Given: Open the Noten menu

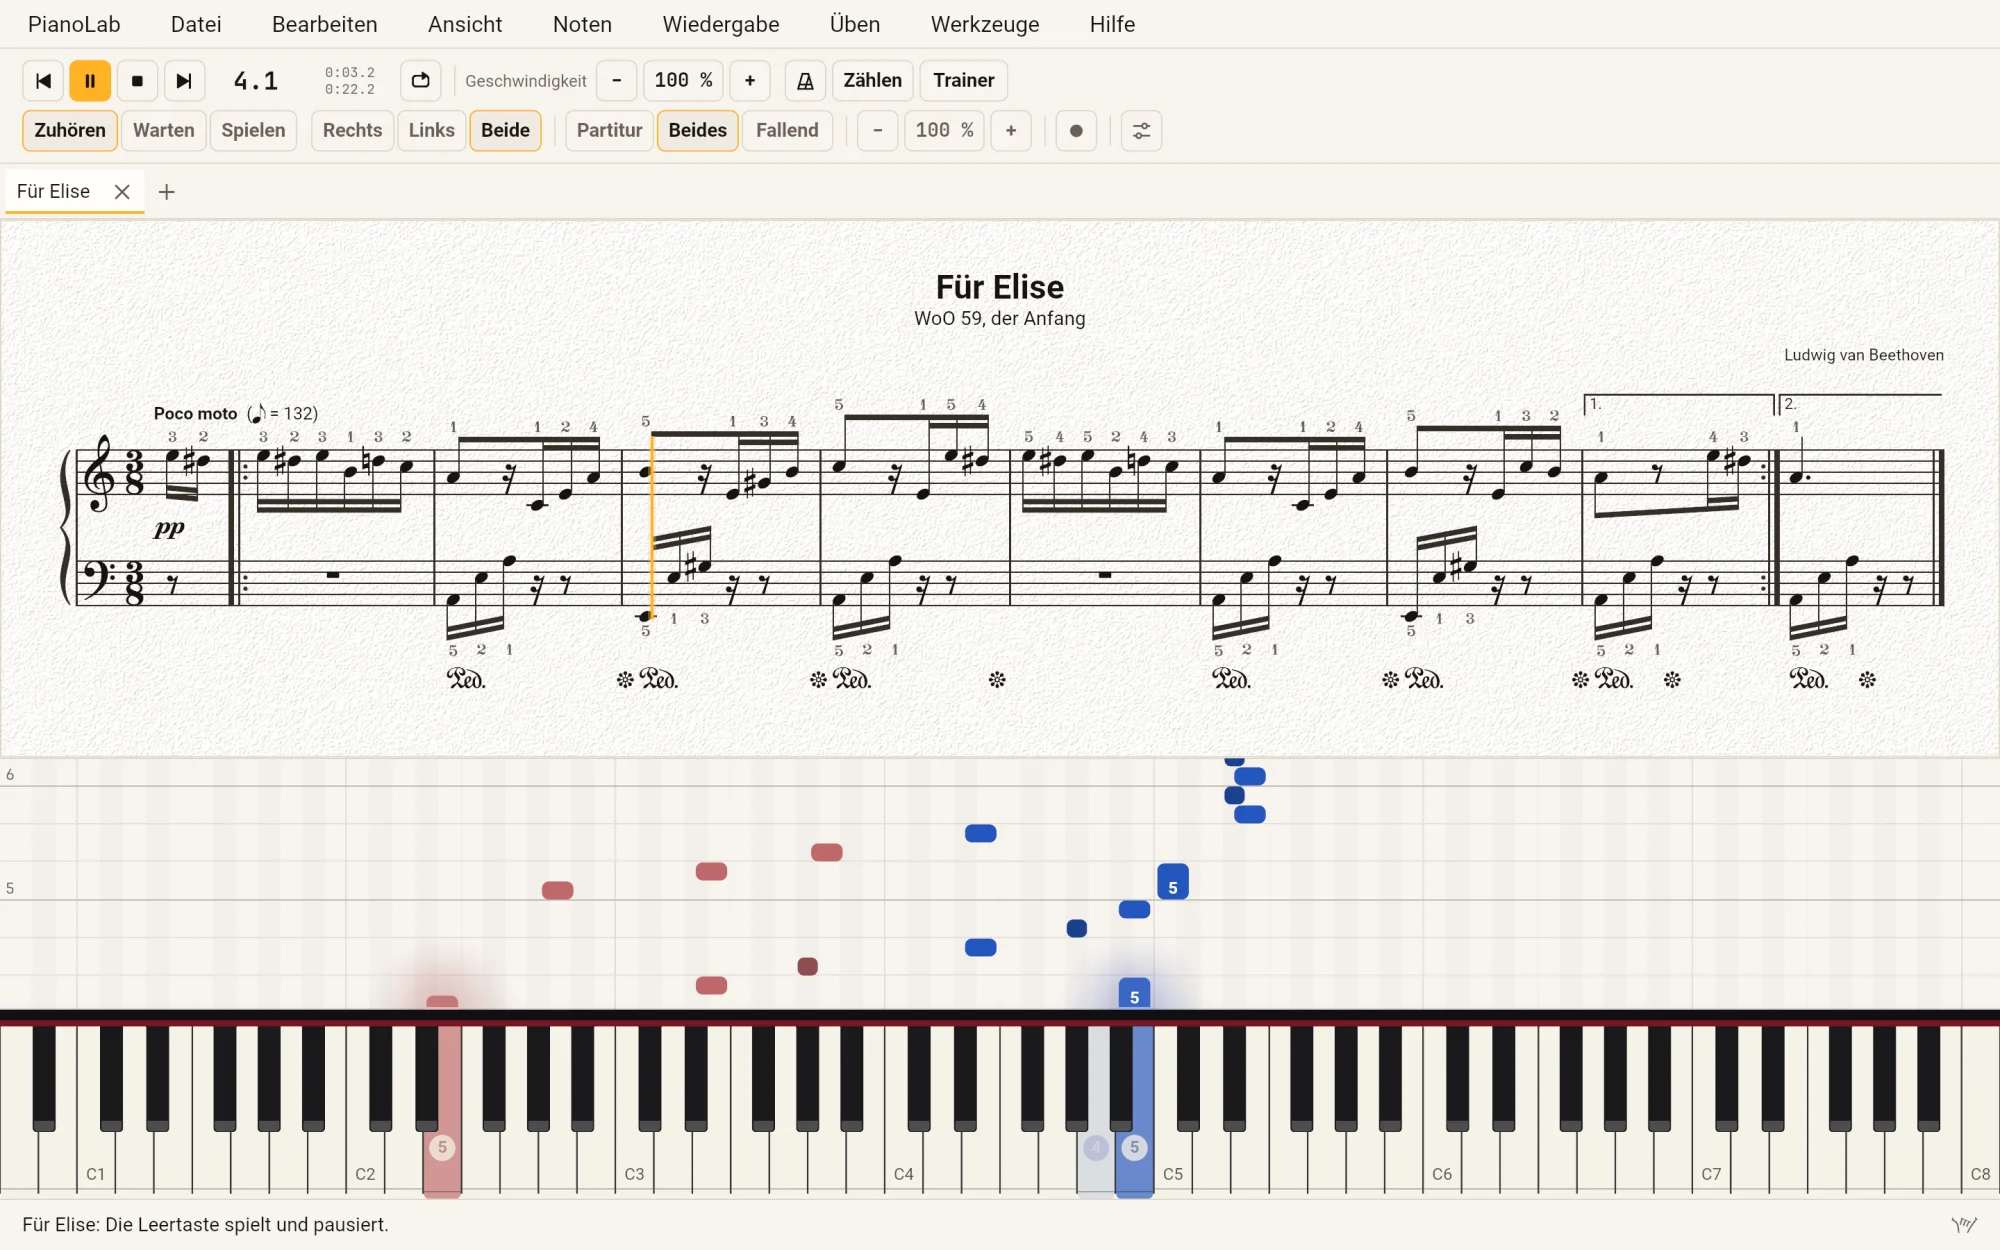Looking at the screenshot, I should pyautogui.click(x=582, y=24).
